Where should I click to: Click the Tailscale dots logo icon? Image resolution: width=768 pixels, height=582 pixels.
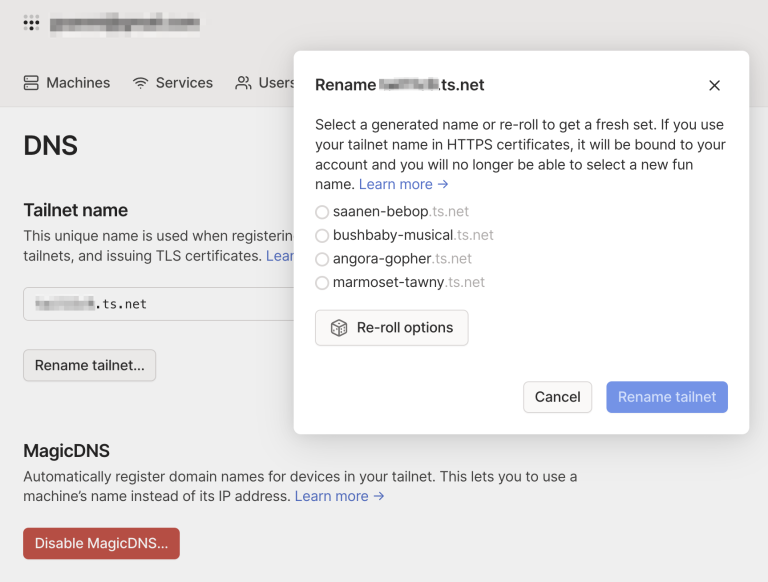pos(31,23)
